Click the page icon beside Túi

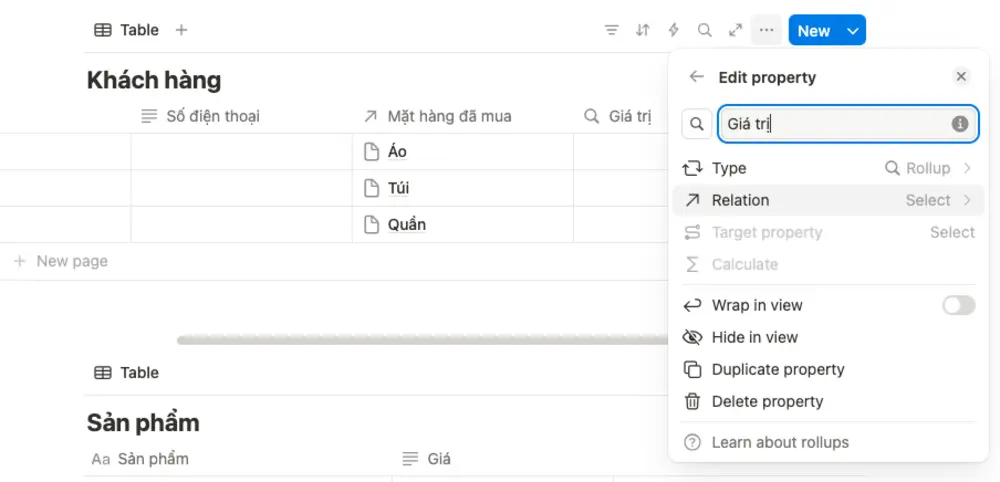(x=371, y=188)
